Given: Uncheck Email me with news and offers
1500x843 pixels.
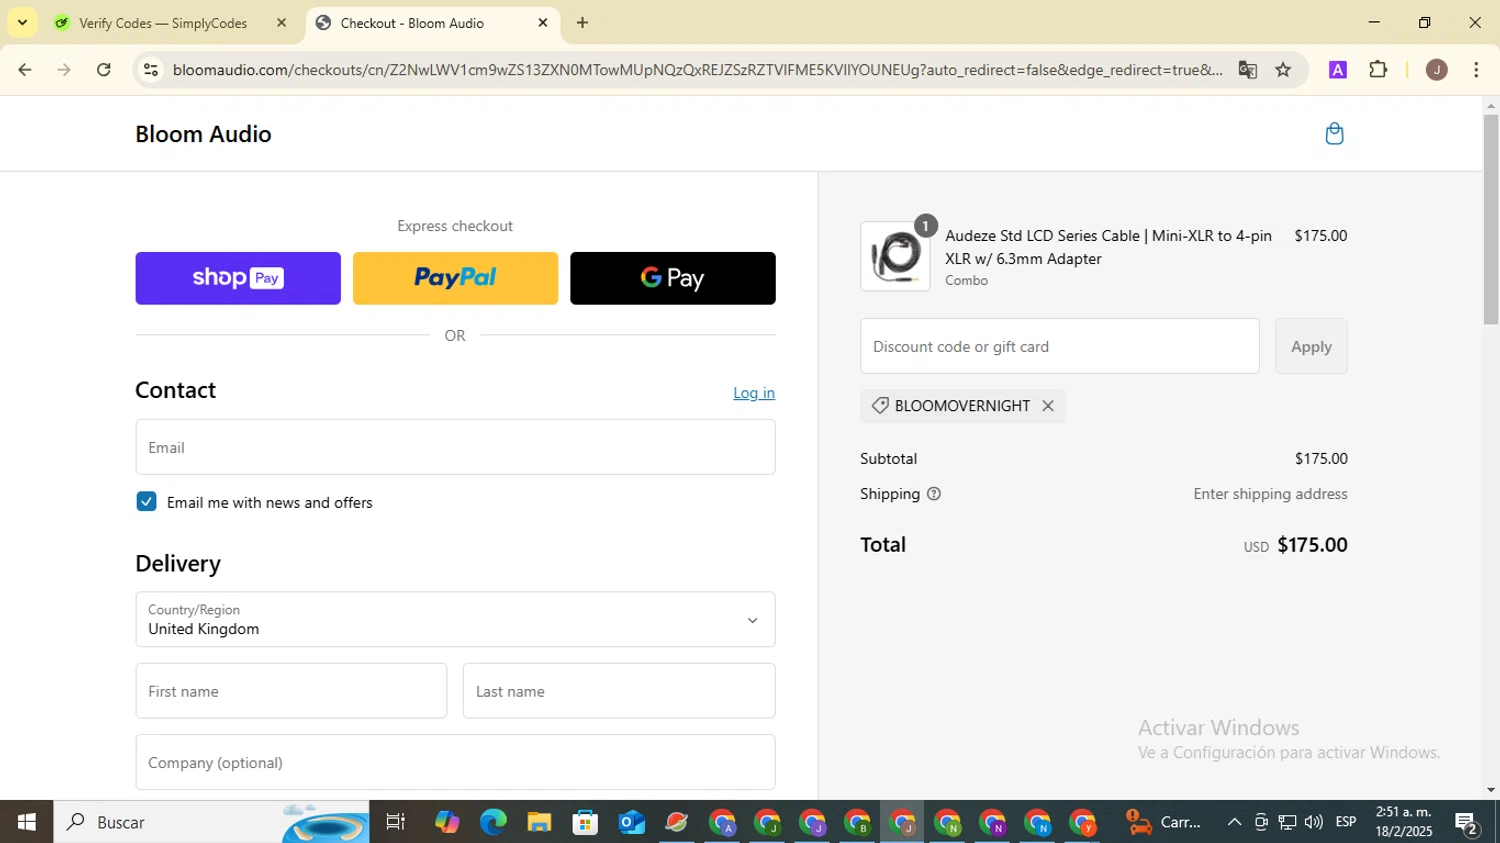Looking at the screenshot, I should click(147, 502).
